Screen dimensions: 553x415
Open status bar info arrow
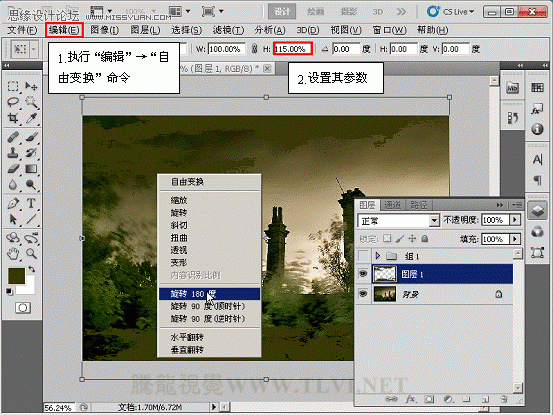tap(214, 407)
